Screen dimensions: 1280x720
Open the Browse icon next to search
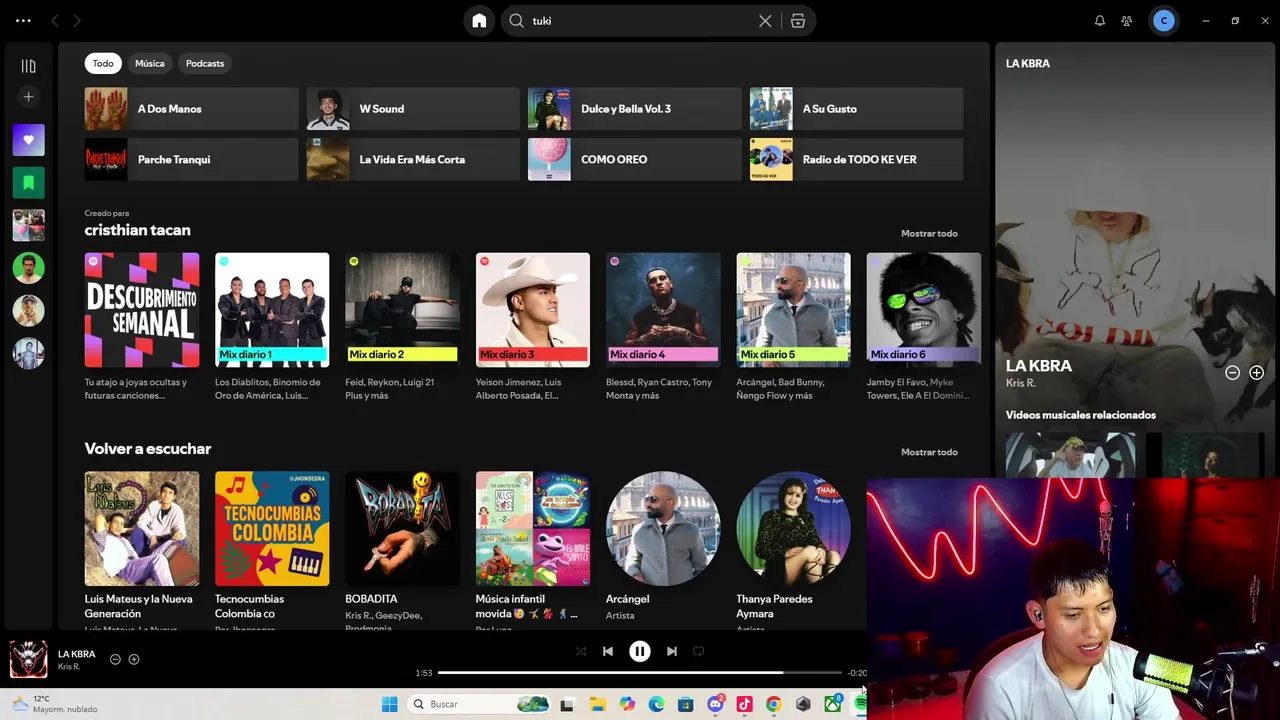pyautogui.click(x=797, y=21)
